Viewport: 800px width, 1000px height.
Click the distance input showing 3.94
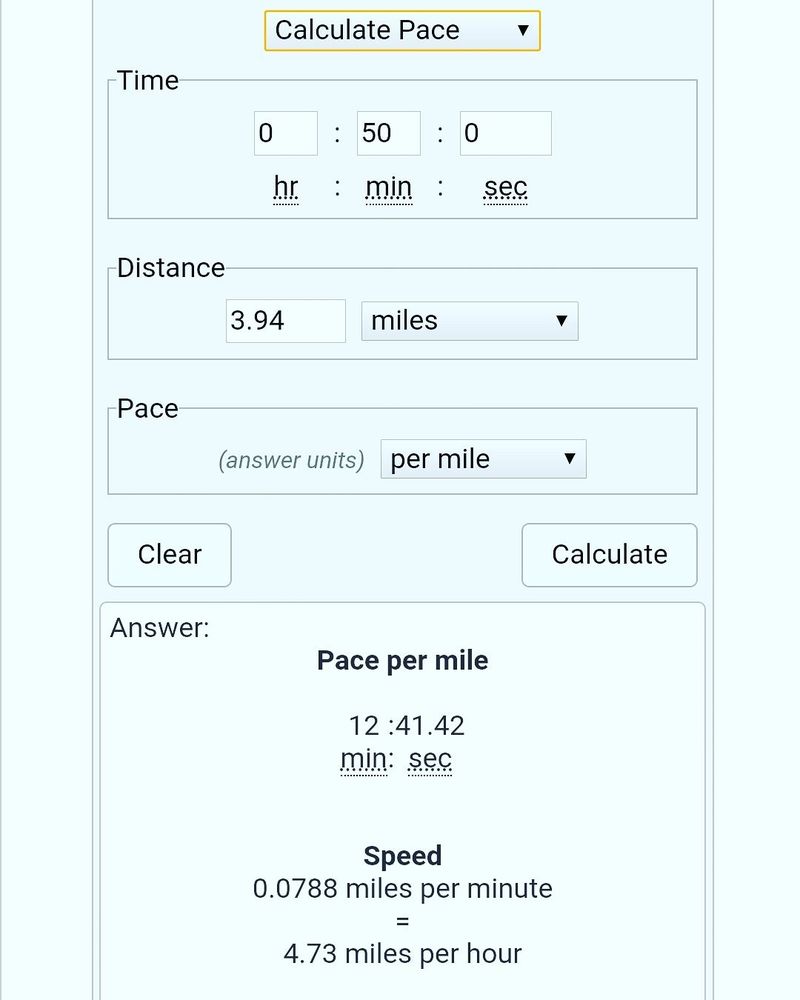(x=285, y=321)
